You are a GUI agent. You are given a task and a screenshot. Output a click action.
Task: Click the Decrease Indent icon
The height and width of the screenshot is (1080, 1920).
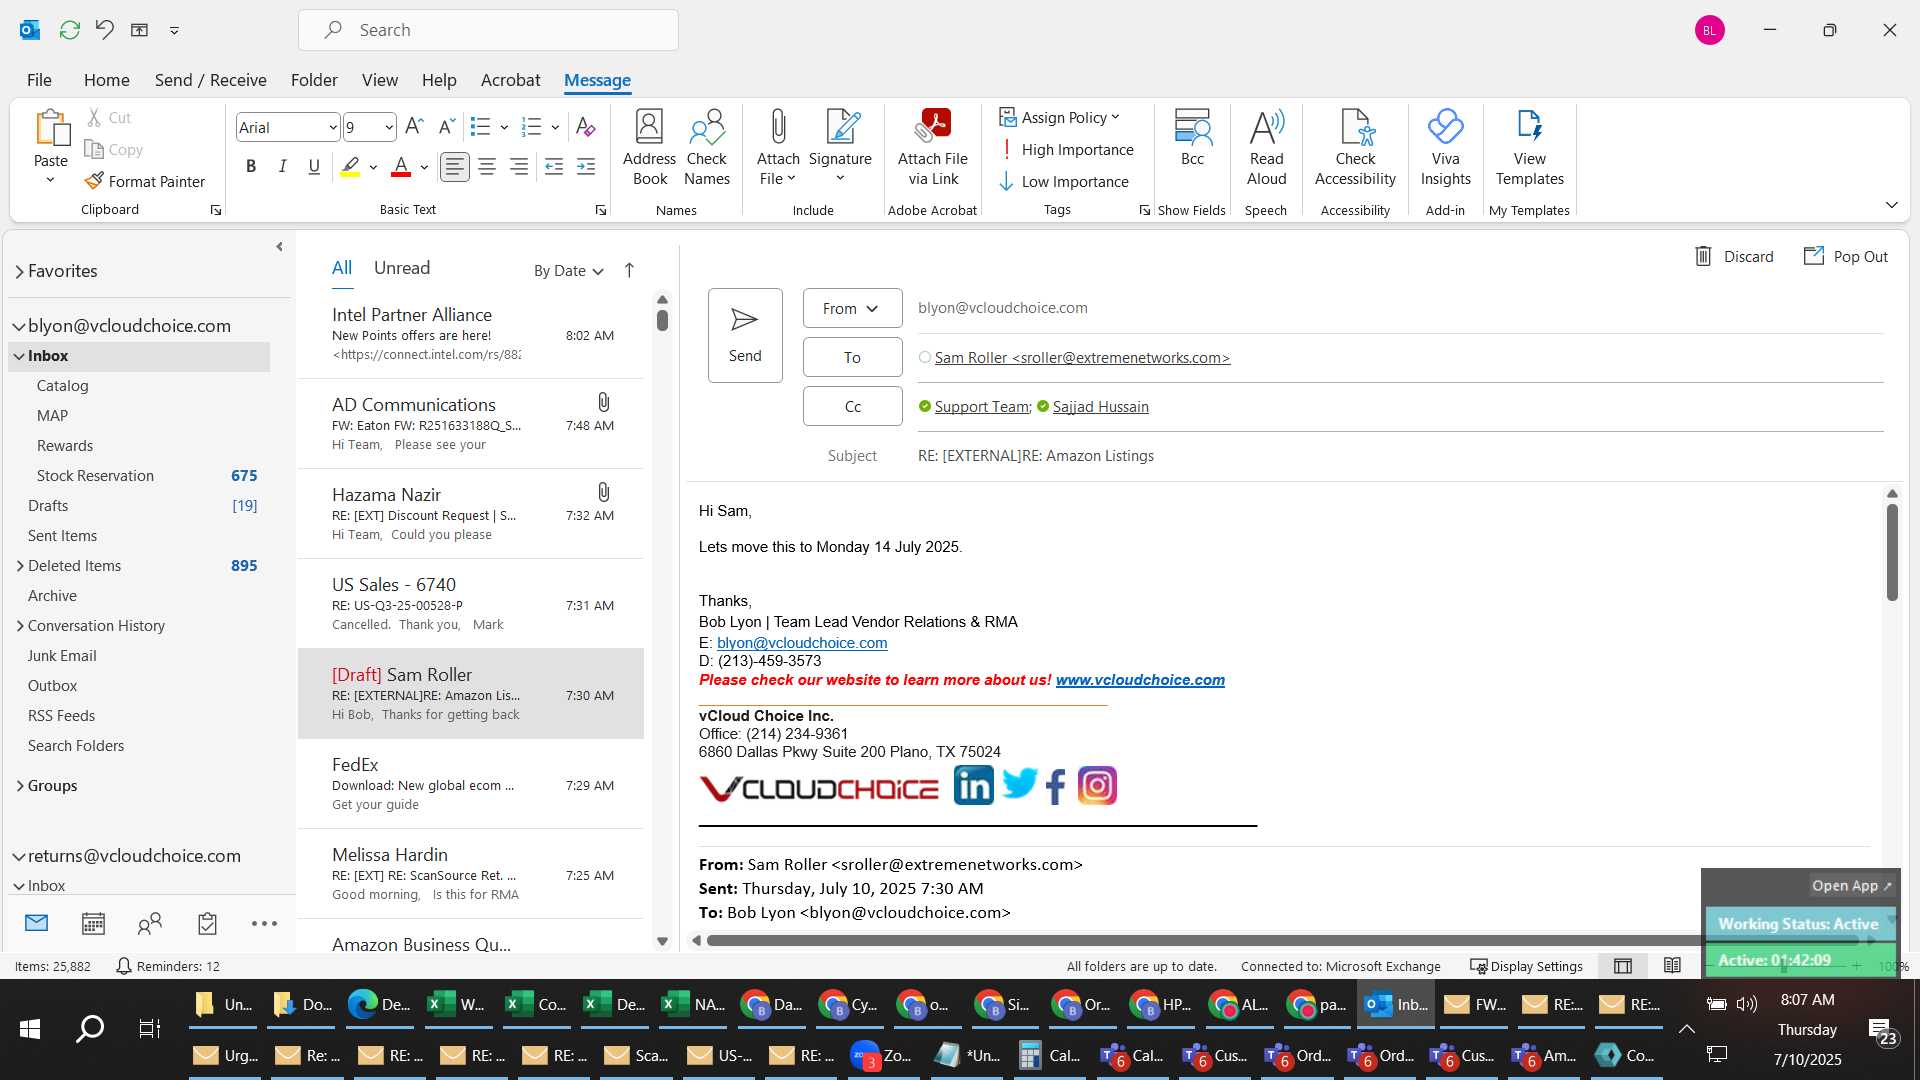pos(554,167)
